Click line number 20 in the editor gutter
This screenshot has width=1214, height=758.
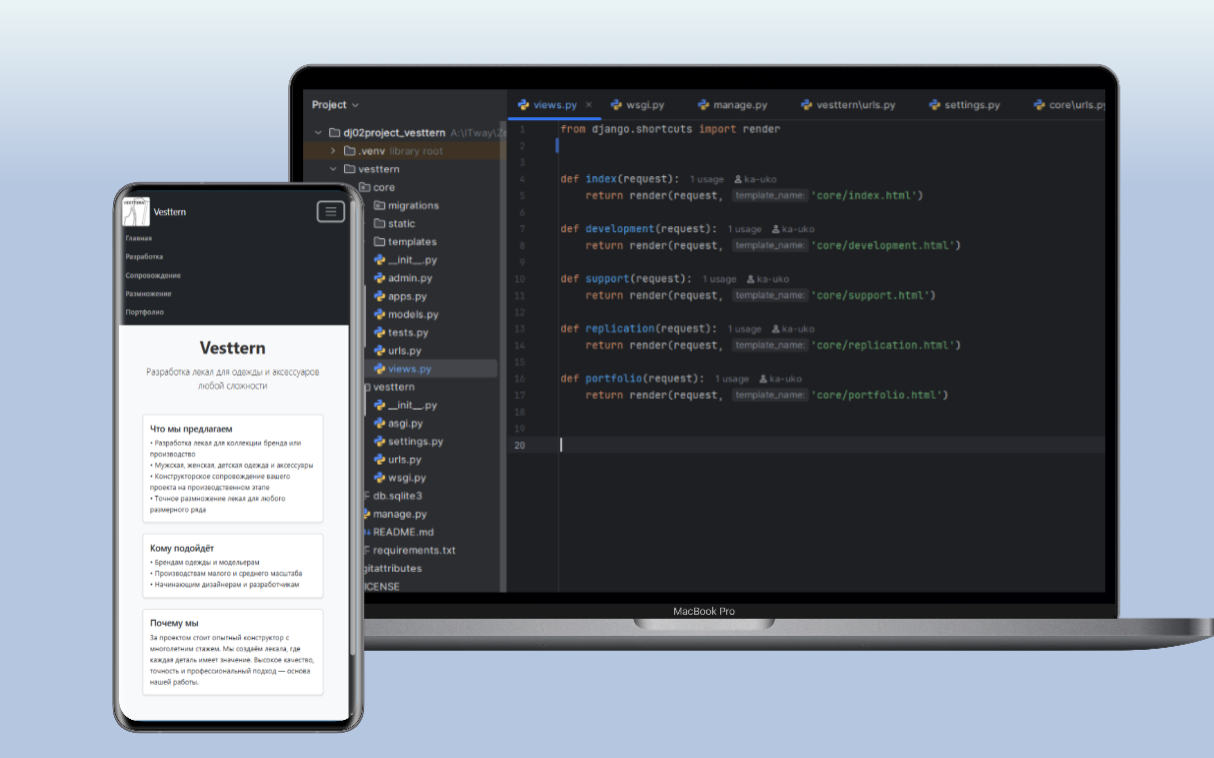(x=518, y=445)
